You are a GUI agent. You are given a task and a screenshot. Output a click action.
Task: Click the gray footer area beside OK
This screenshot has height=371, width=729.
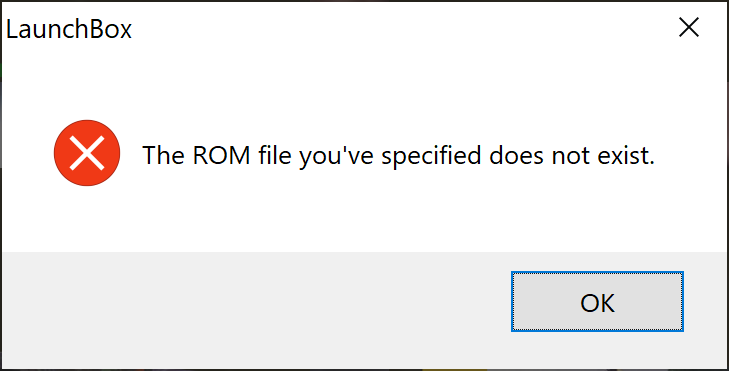[x=256, y=310]
